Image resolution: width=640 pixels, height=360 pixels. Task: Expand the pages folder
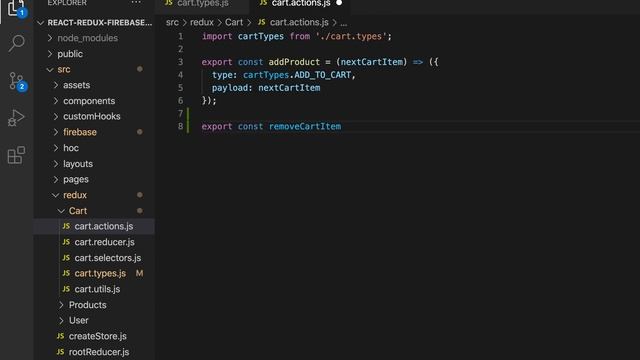coord(56,179)
